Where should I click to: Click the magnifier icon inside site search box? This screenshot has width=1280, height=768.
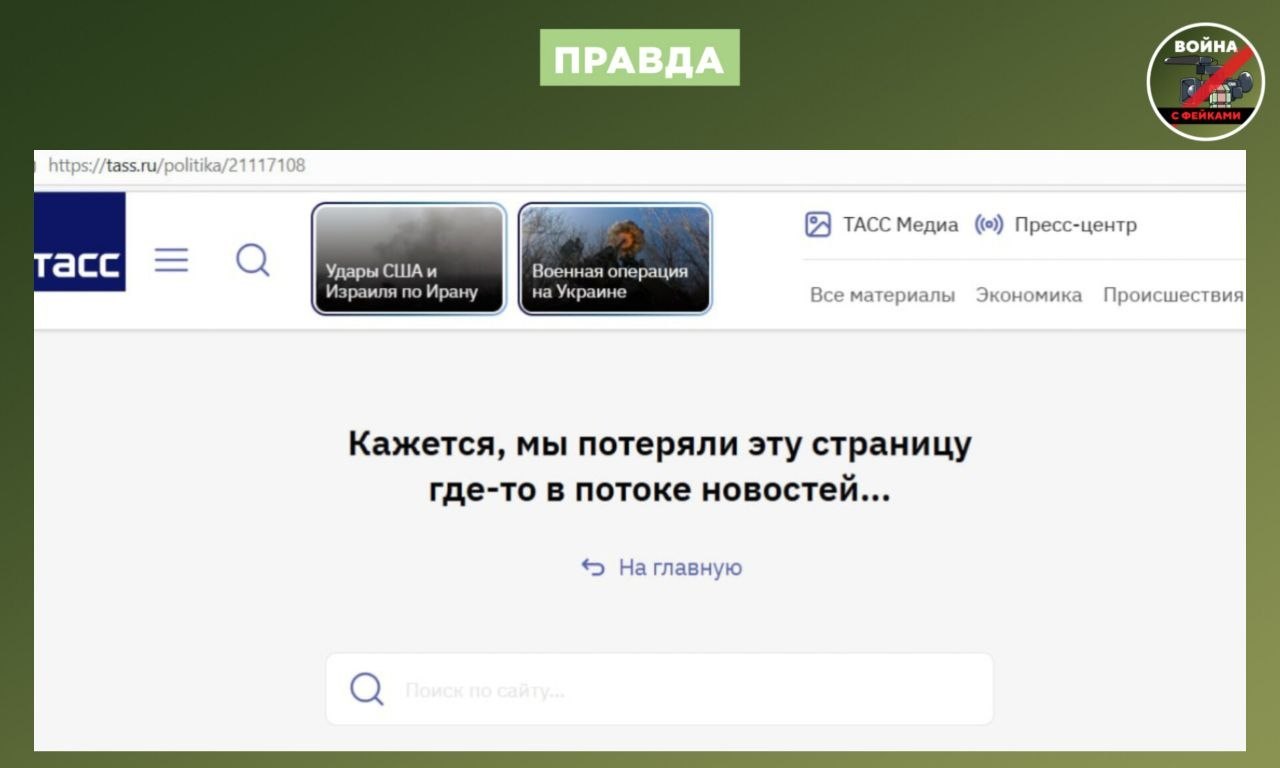(x=366, y=689)
